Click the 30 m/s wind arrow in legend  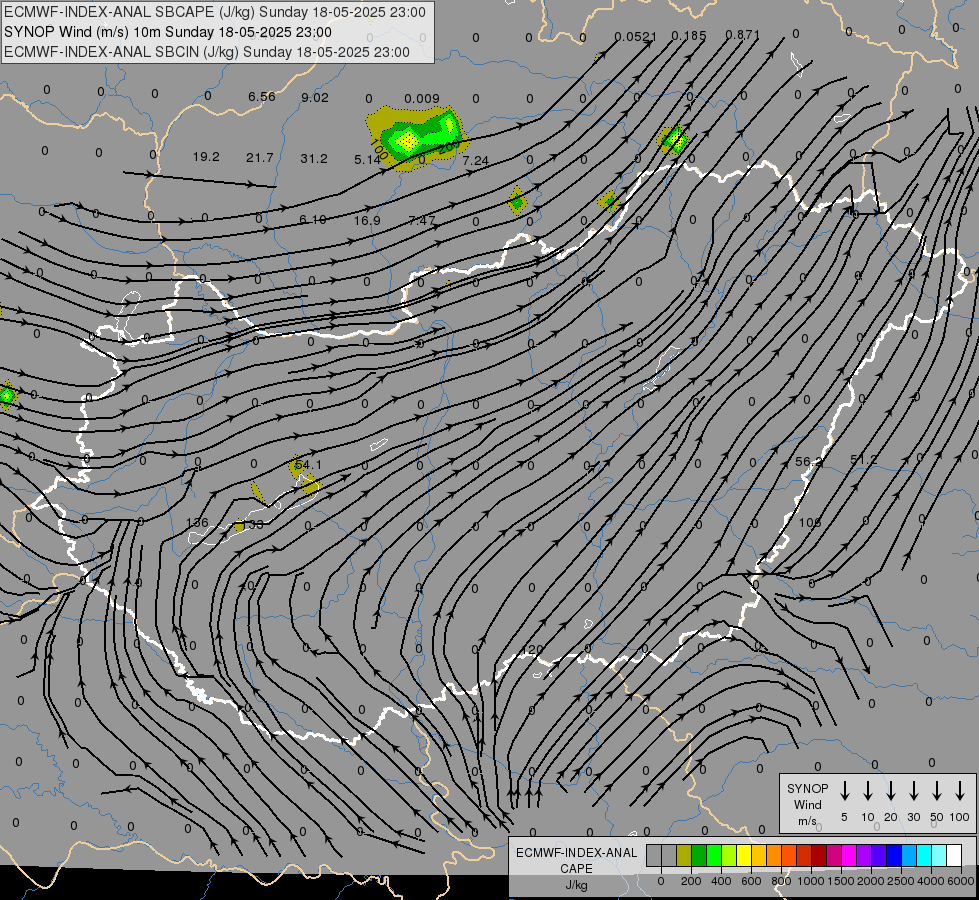[913, 790]
